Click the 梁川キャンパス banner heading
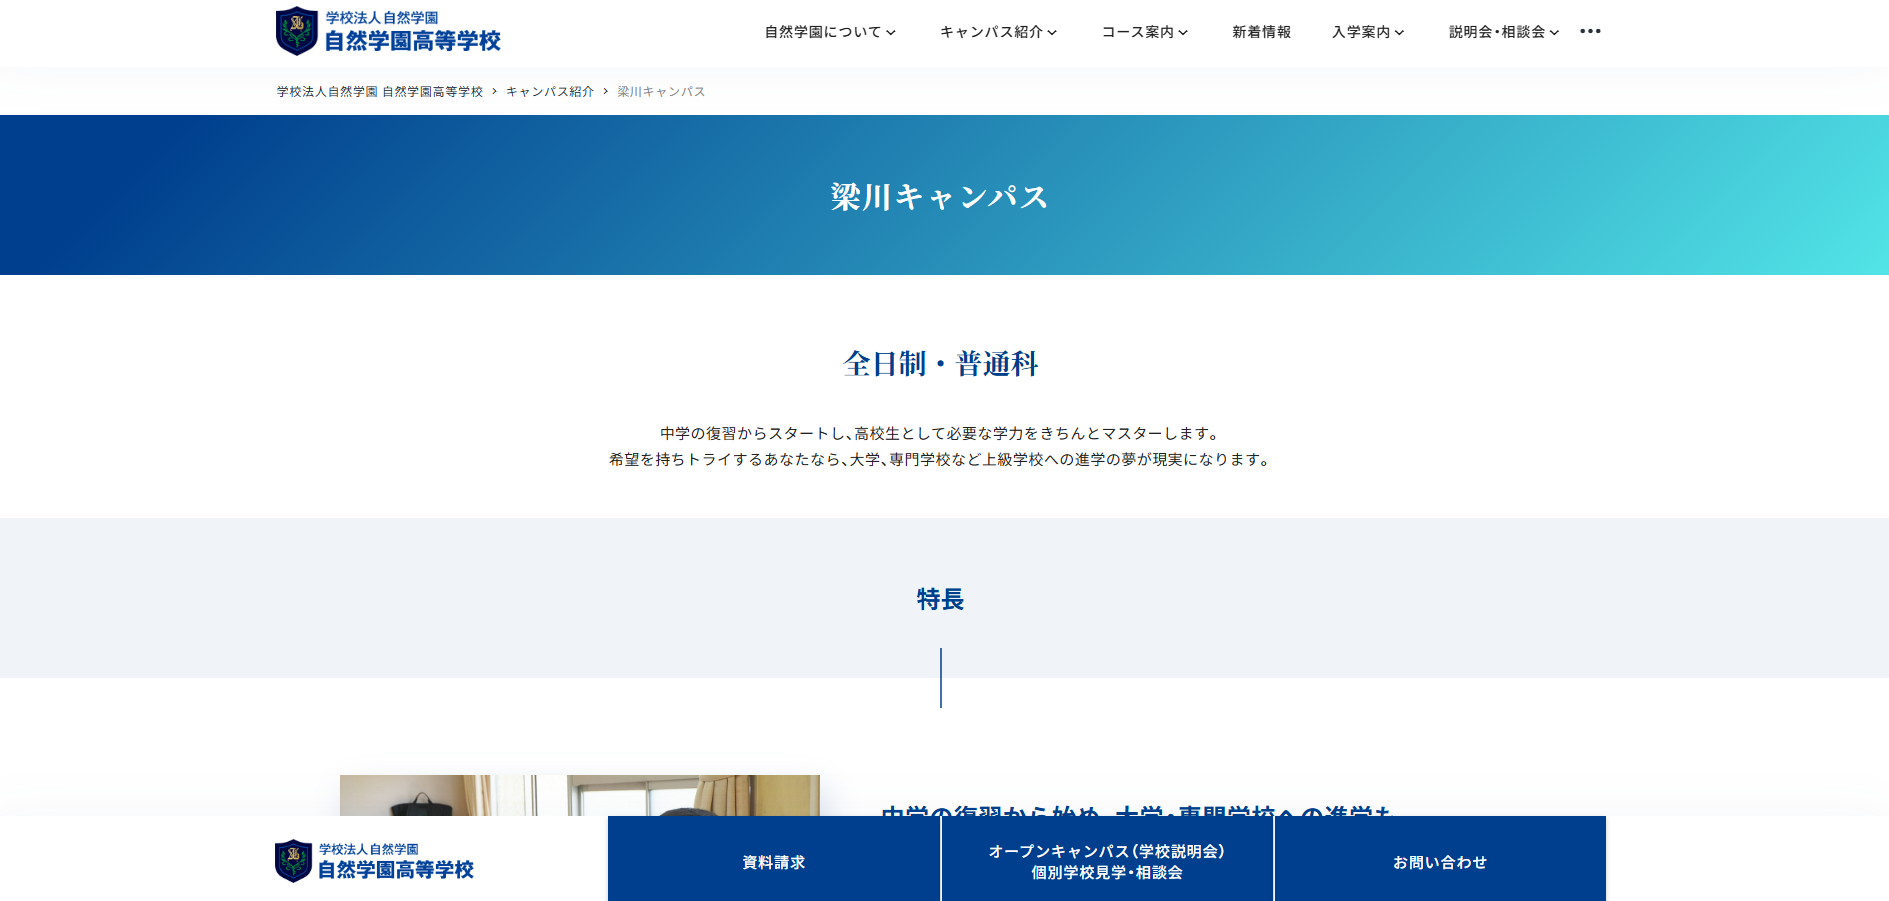 (939, 197)
